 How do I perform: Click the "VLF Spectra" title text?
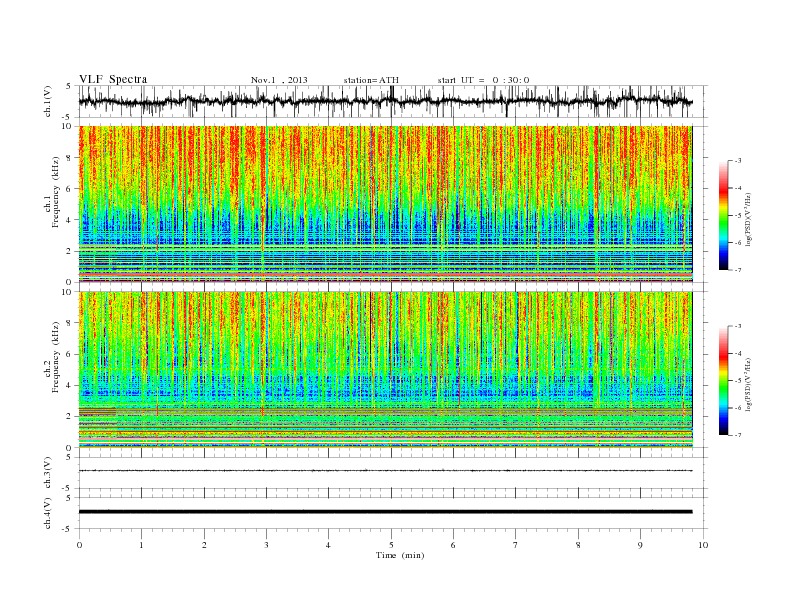[x=113, y=79]
